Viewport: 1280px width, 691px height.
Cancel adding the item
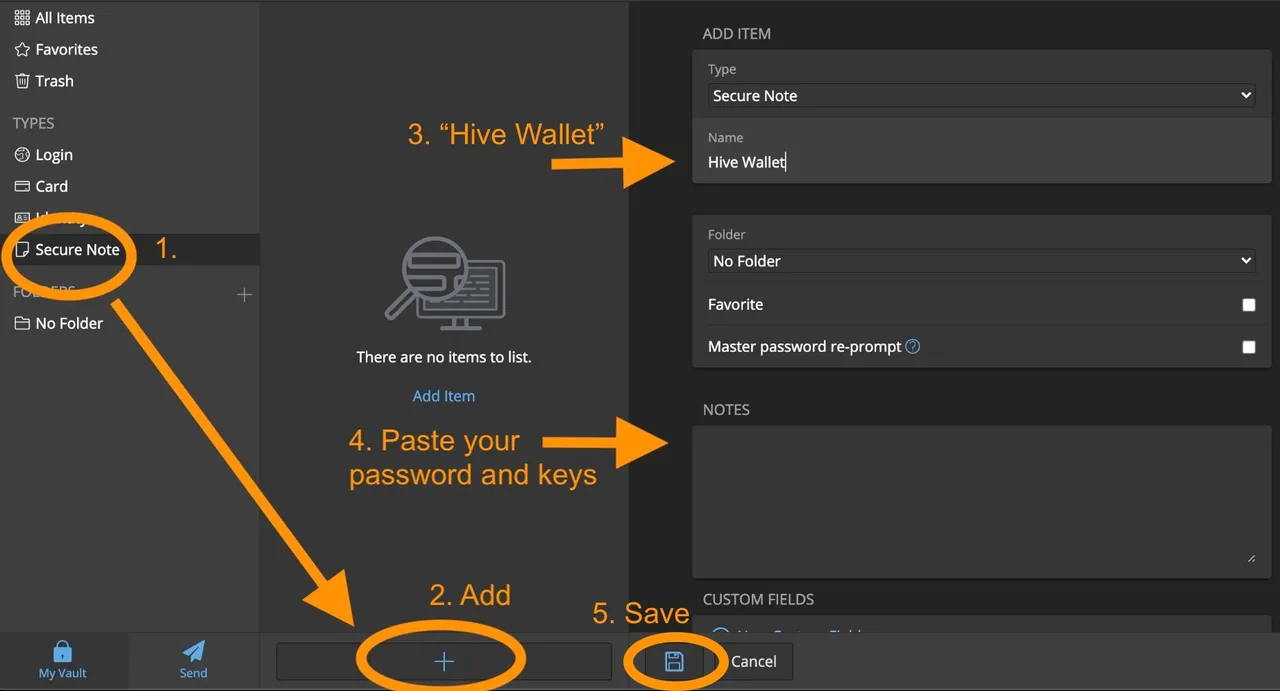(753, 661)
